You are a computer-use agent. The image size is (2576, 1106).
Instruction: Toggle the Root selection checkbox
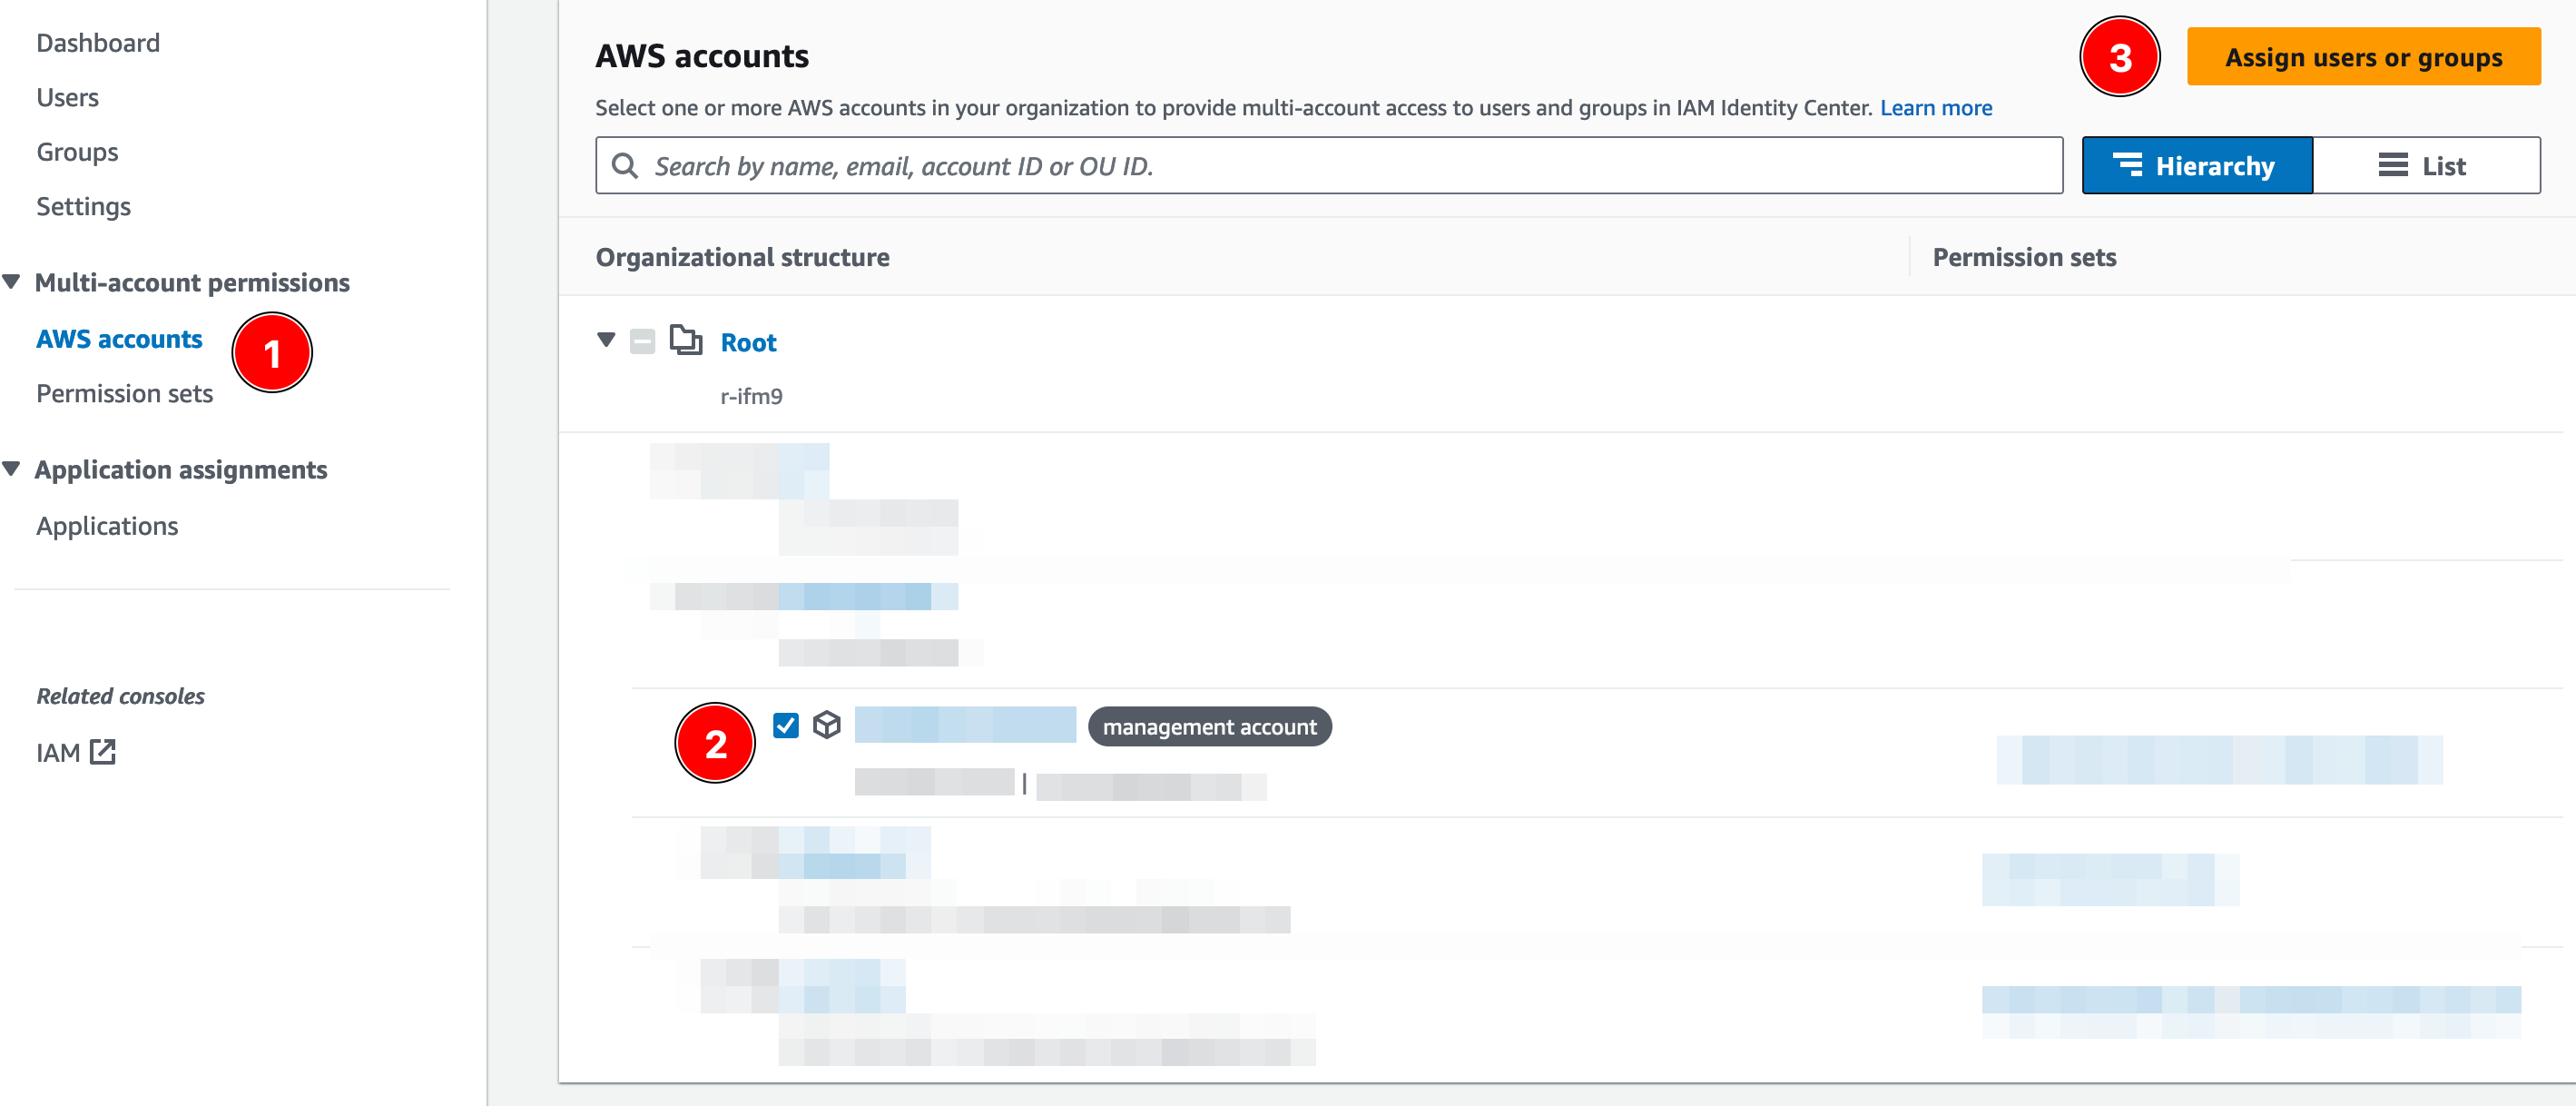click(x=643, y=341)
